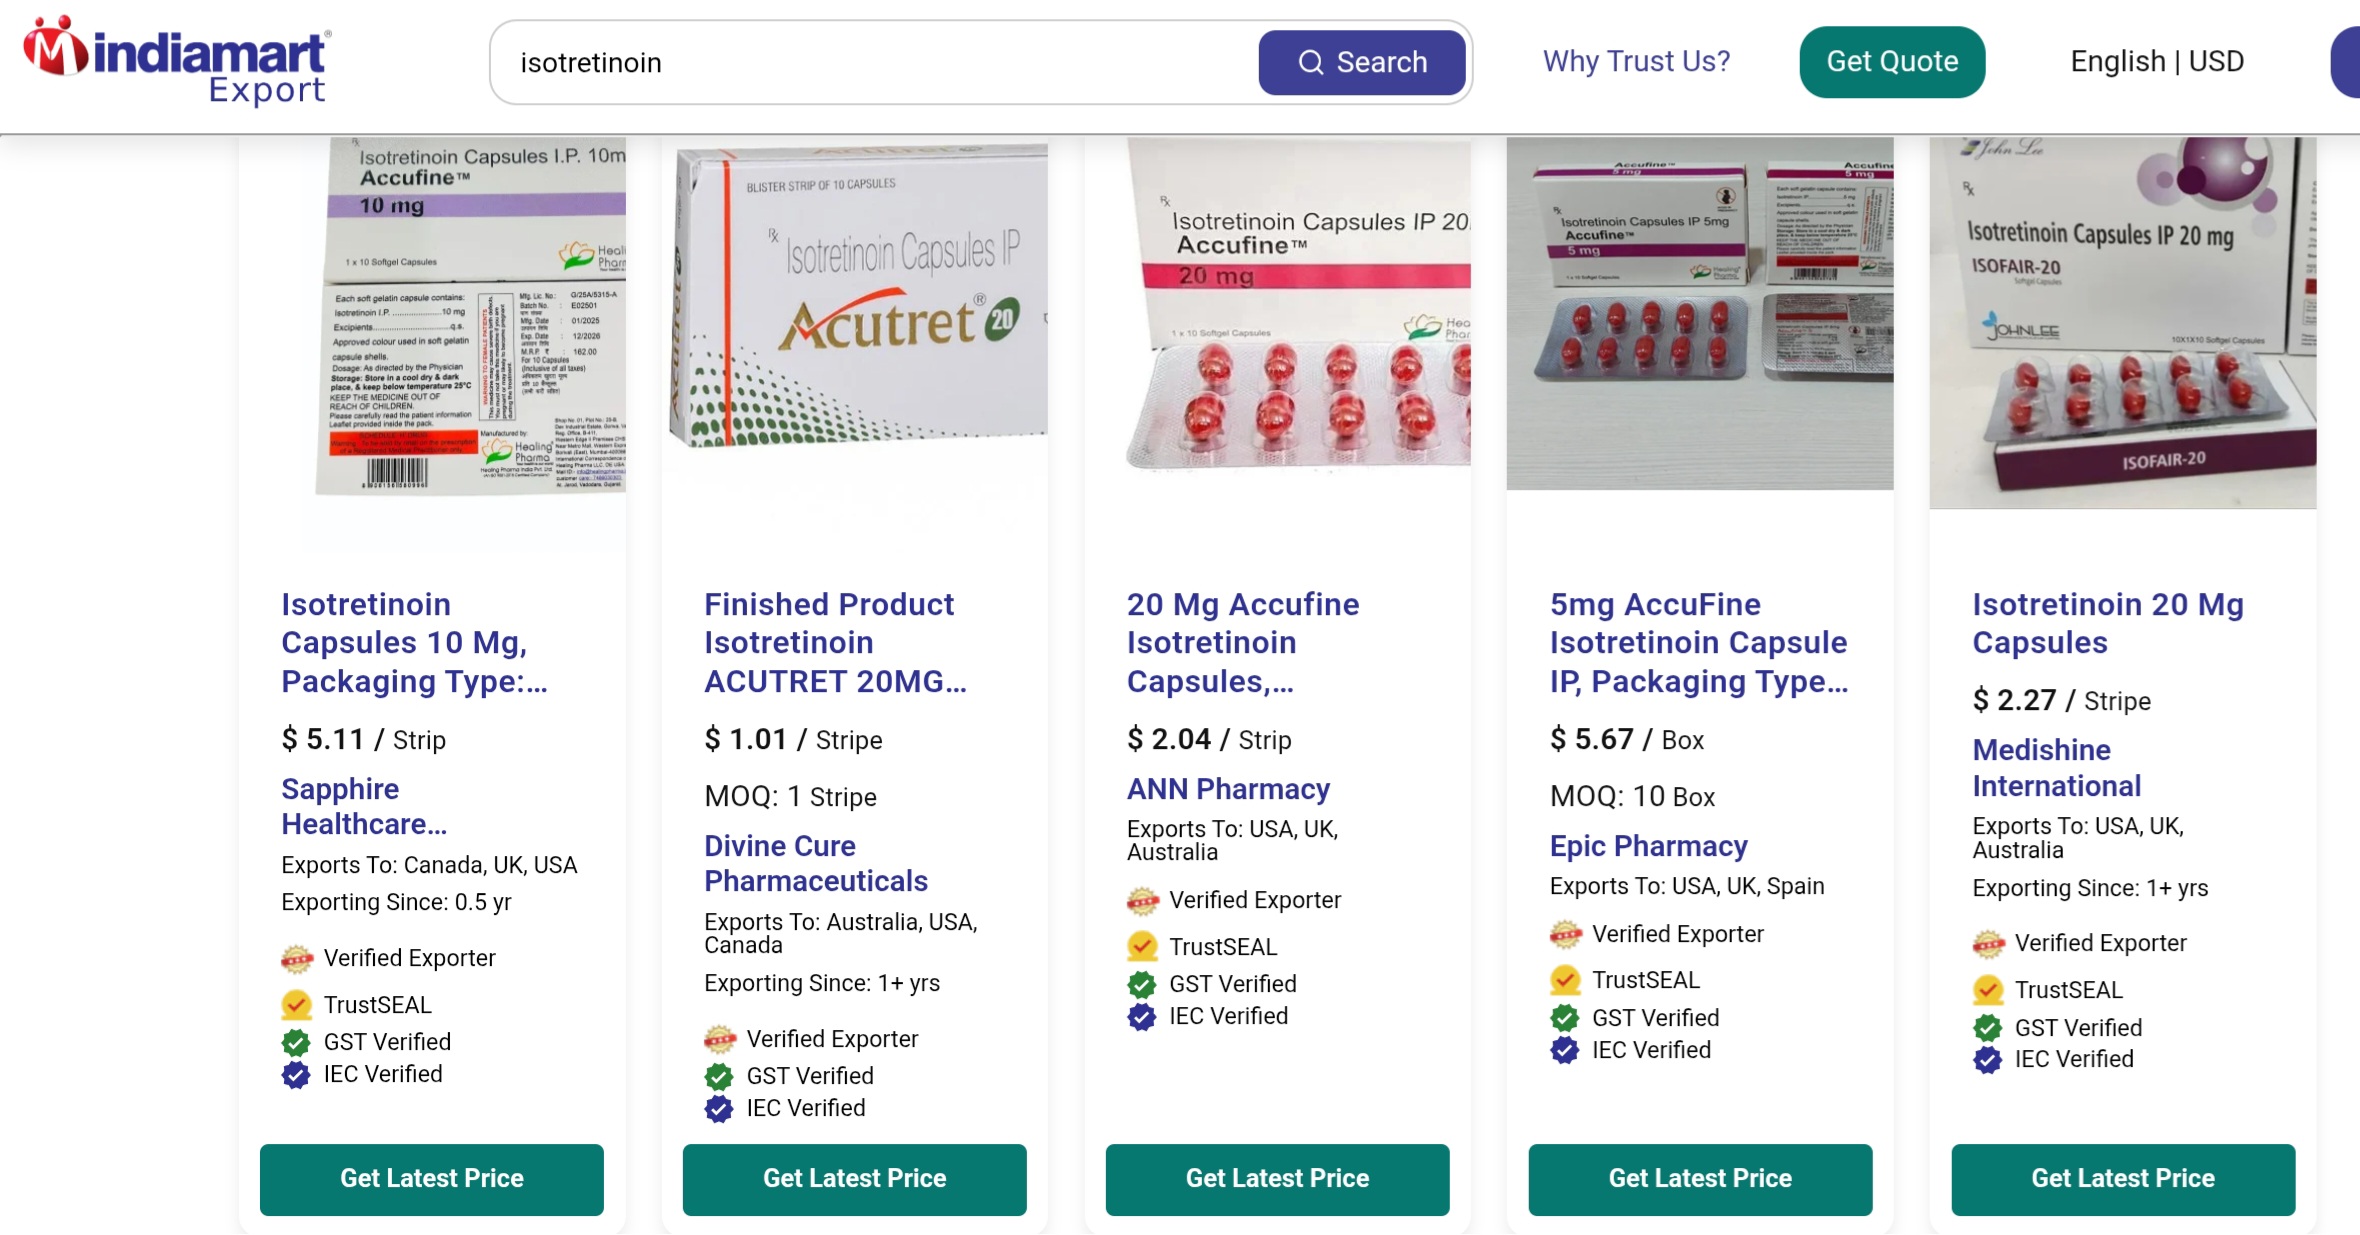
Task: Open Sapphire Healthcare supplier link
Action: pos(364,807)
